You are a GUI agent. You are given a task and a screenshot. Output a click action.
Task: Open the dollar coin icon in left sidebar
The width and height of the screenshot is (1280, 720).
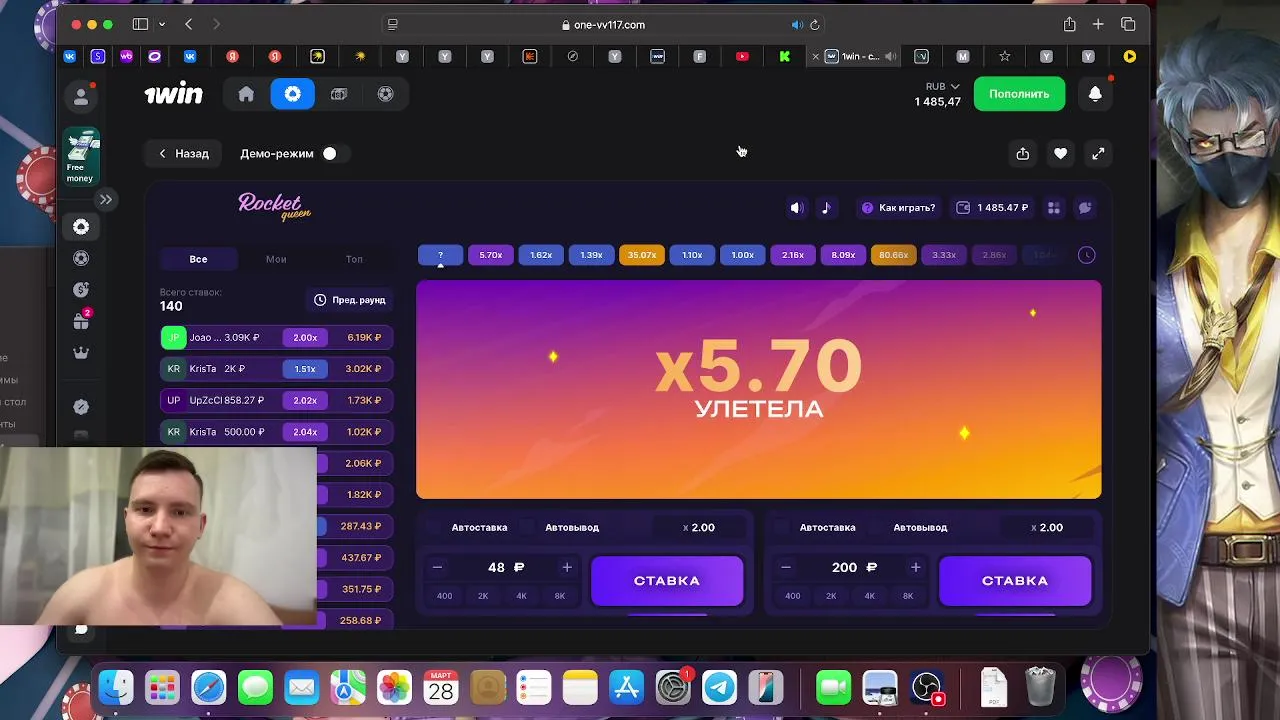(81, 290)
